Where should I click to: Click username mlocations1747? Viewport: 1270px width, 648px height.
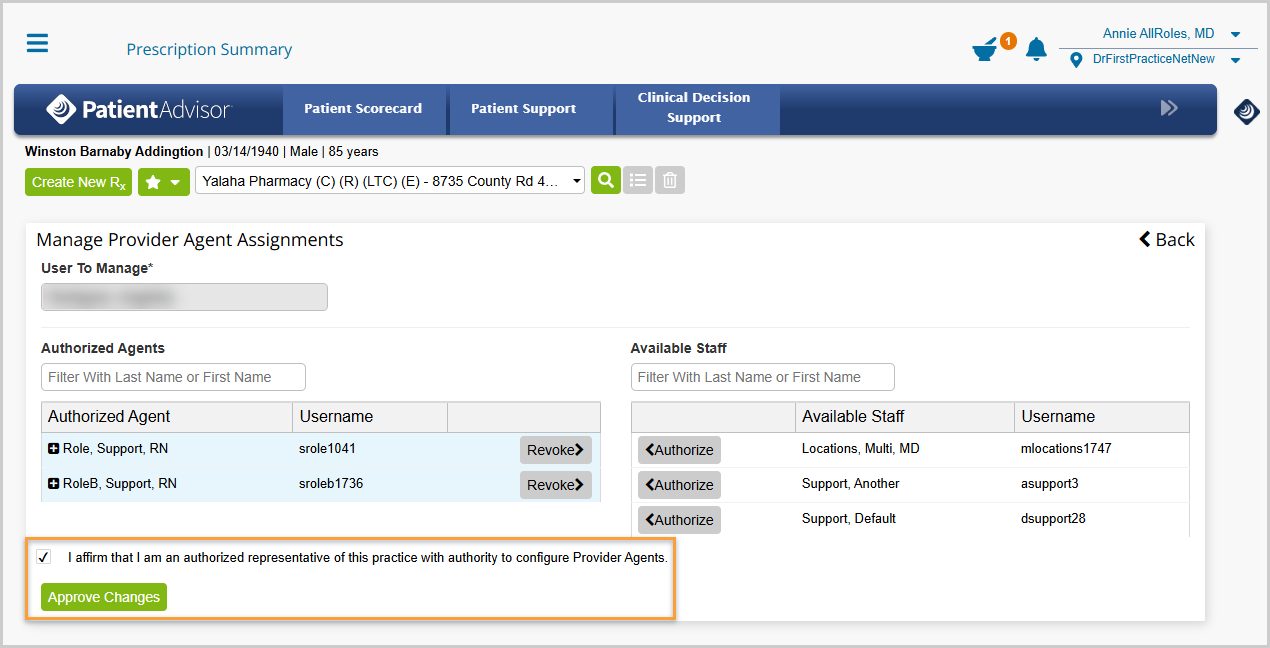click(x=1066, y=449)
